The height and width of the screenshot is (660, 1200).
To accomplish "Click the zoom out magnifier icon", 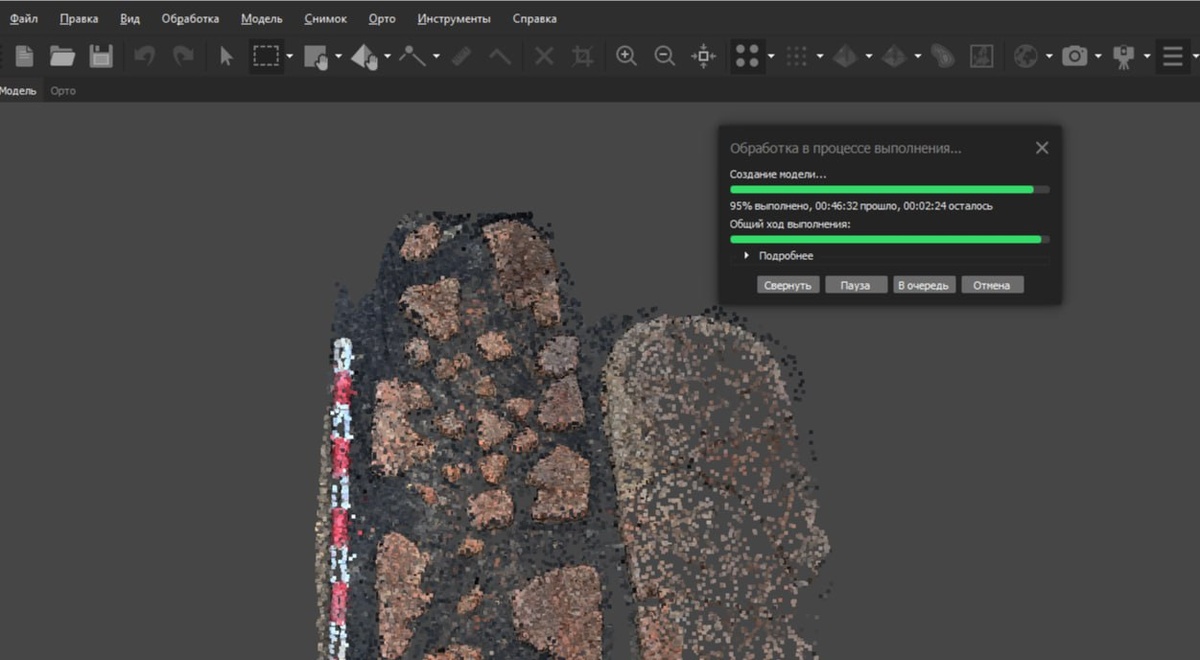I will tap(665, 57).
